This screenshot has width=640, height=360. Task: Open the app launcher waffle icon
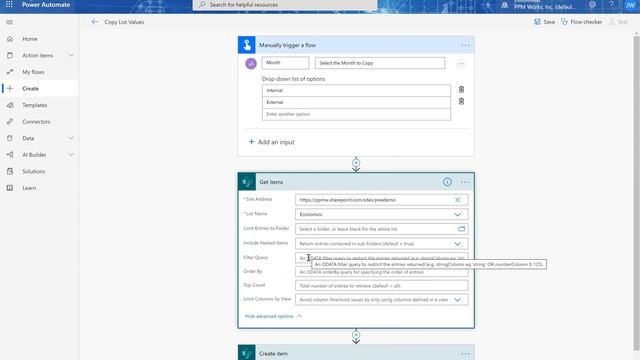[9, 4]
